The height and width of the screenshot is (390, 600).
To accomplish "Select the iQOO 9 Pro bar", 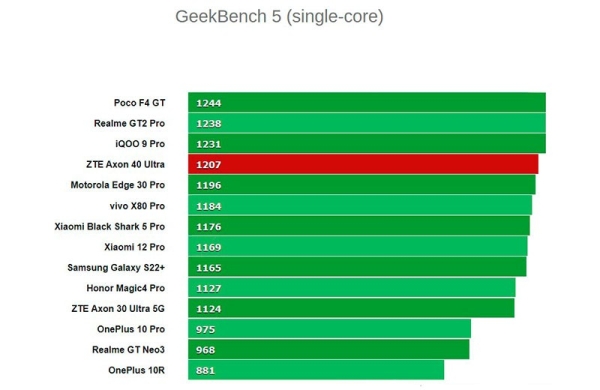I will click(x=367, y=144).
